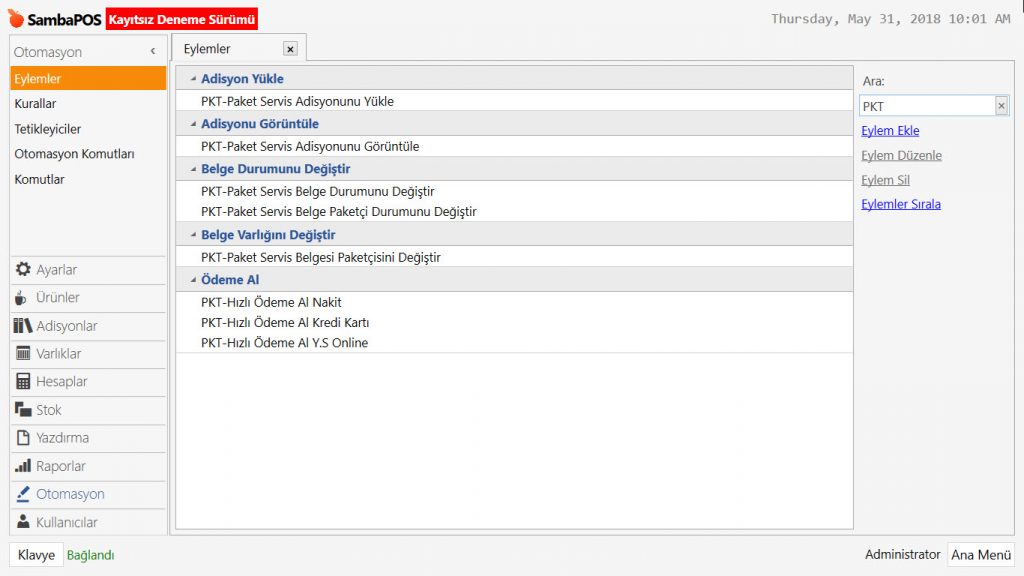Open Tetikleyiciler from the sidebar
Image resolution: width=1024 pixels, height=576 pixels.
tap(48, 129)
